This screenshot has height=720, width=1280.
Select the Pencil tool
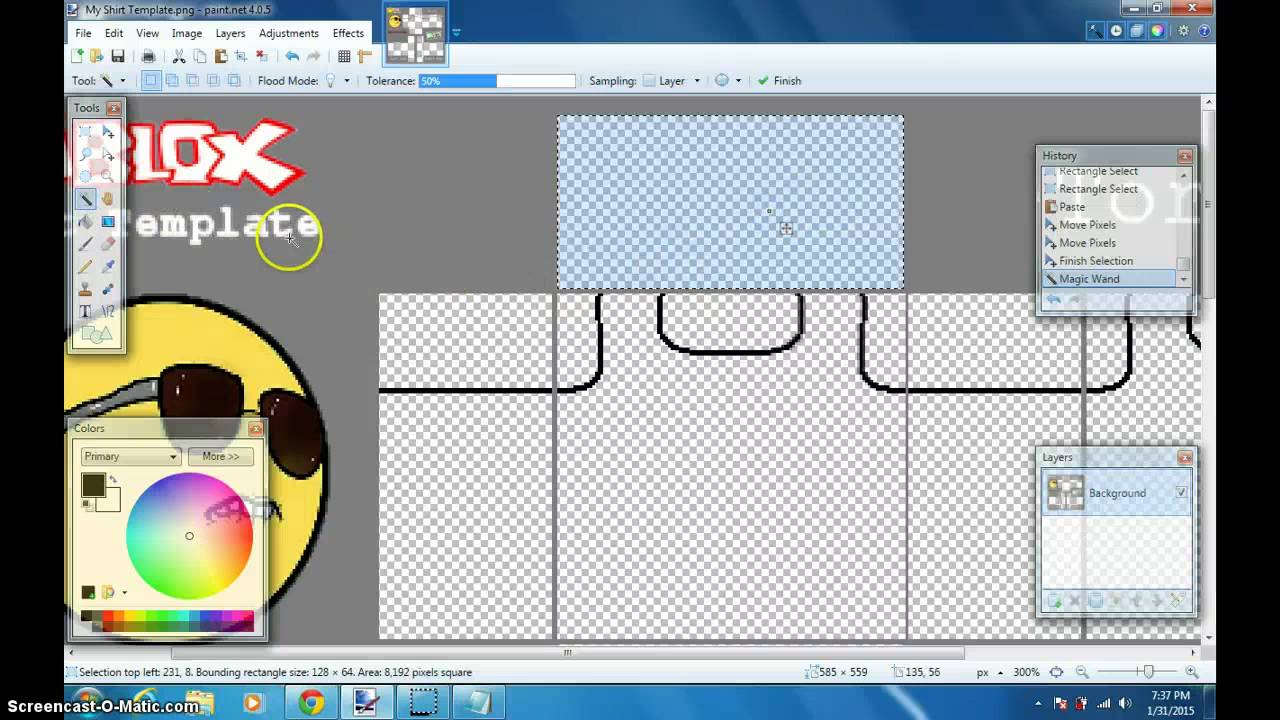pyautogui.click(x=86, y=266)
